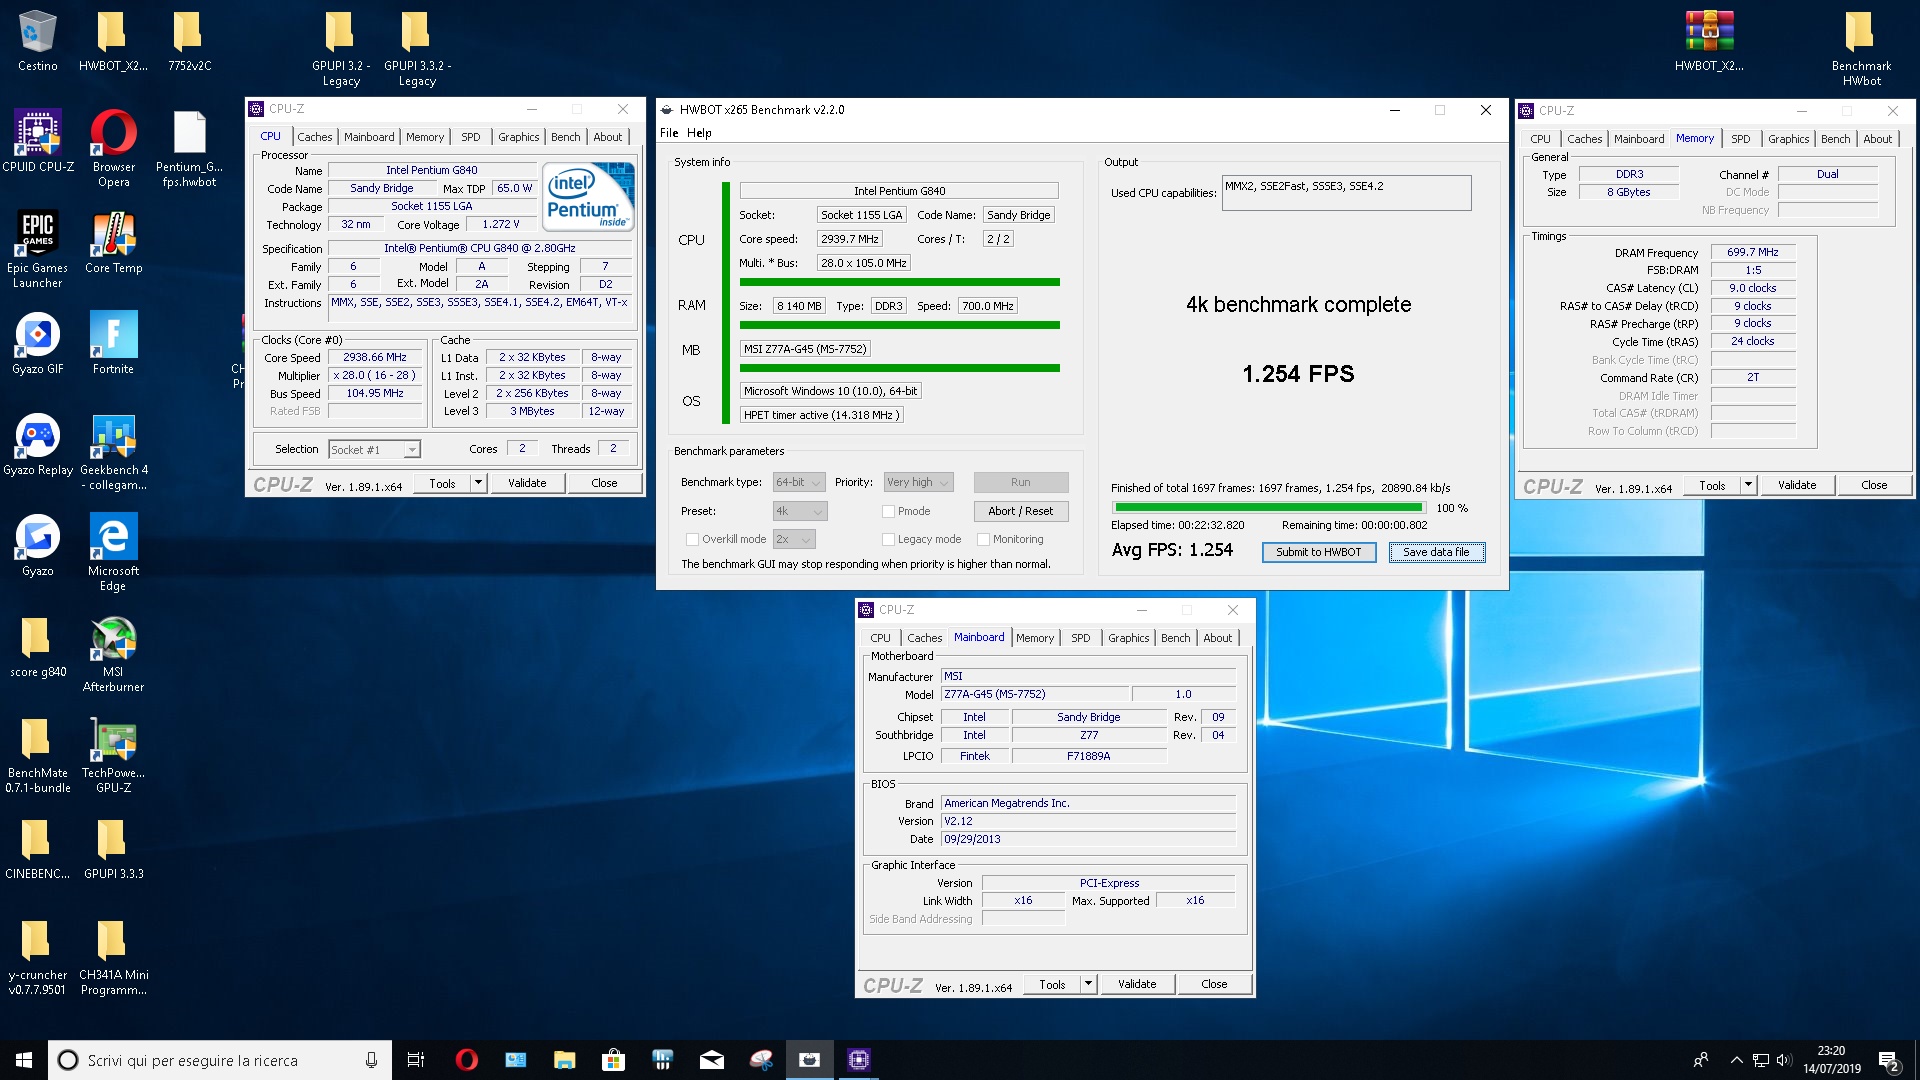Open Microsoft Store from the taskbar
Screen dimensions: 1920x1080
click(x=613, y=1060)
